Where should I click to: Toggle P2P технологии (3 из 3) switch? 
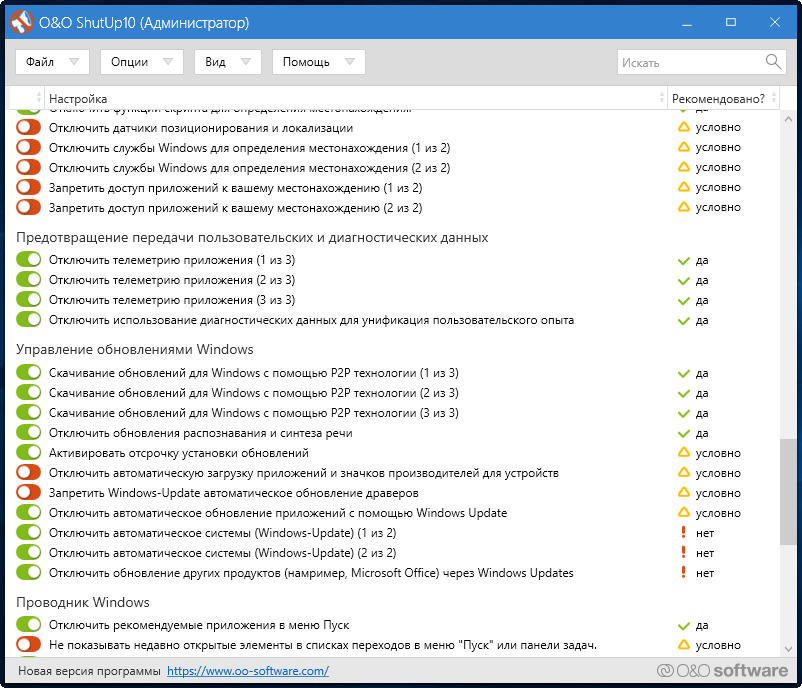[28, 412]
